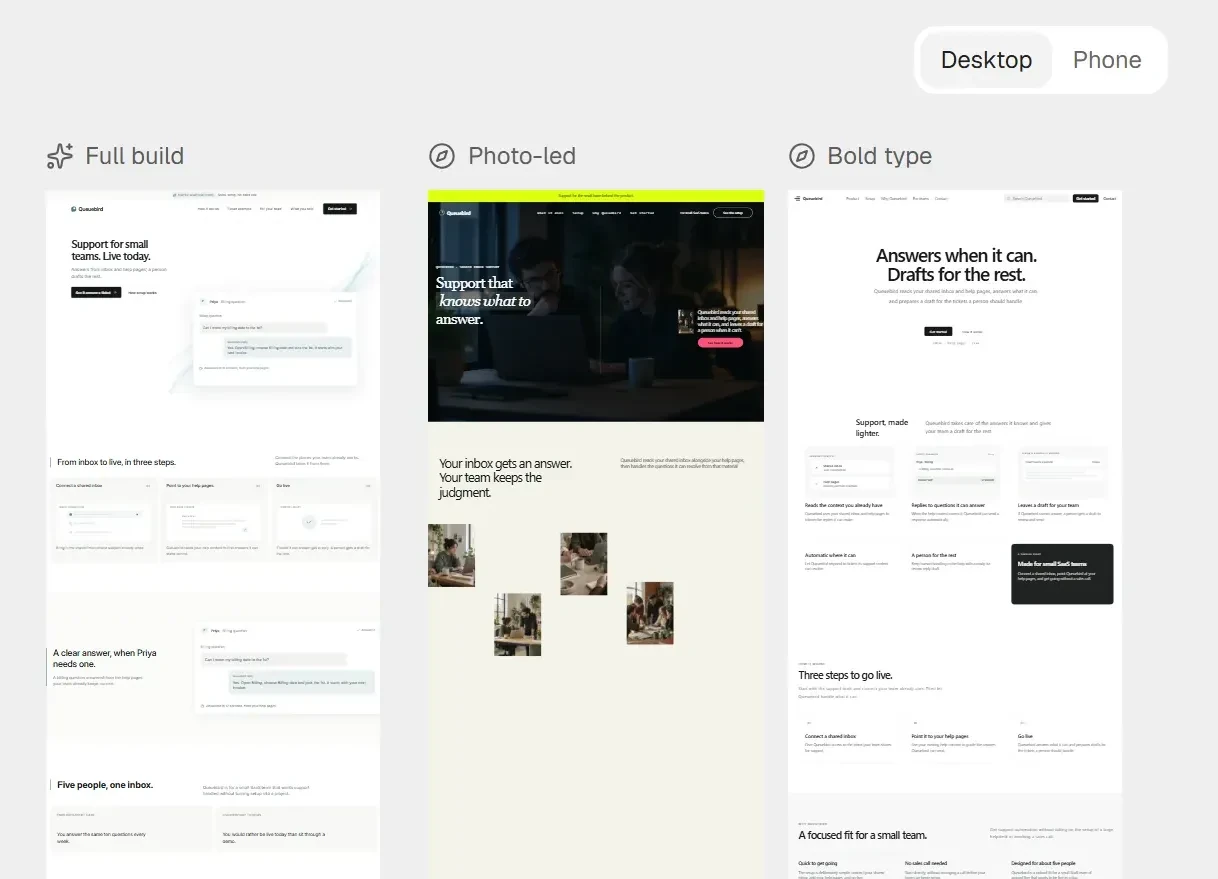This screenshot has height=879, width=1218.
Task: Click the compass icon beside Photo-led
Action: point(441,156)
